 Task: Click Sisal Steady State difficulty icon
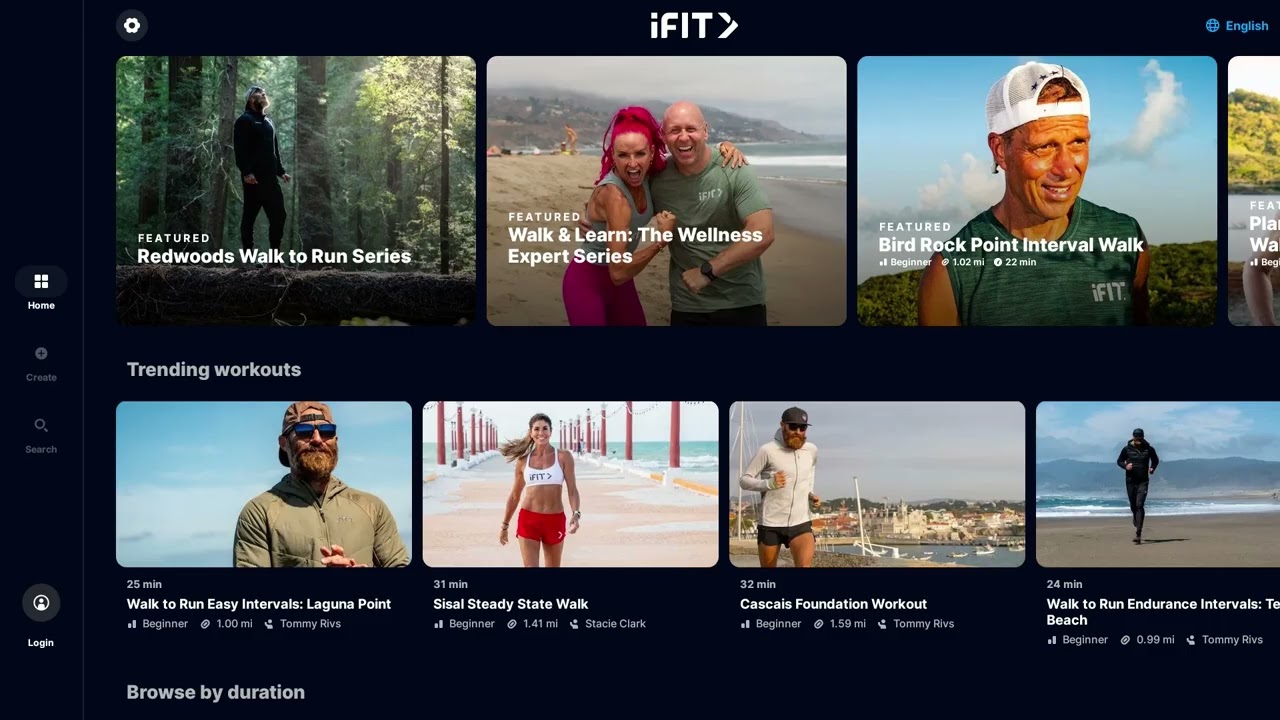point(438,624)
